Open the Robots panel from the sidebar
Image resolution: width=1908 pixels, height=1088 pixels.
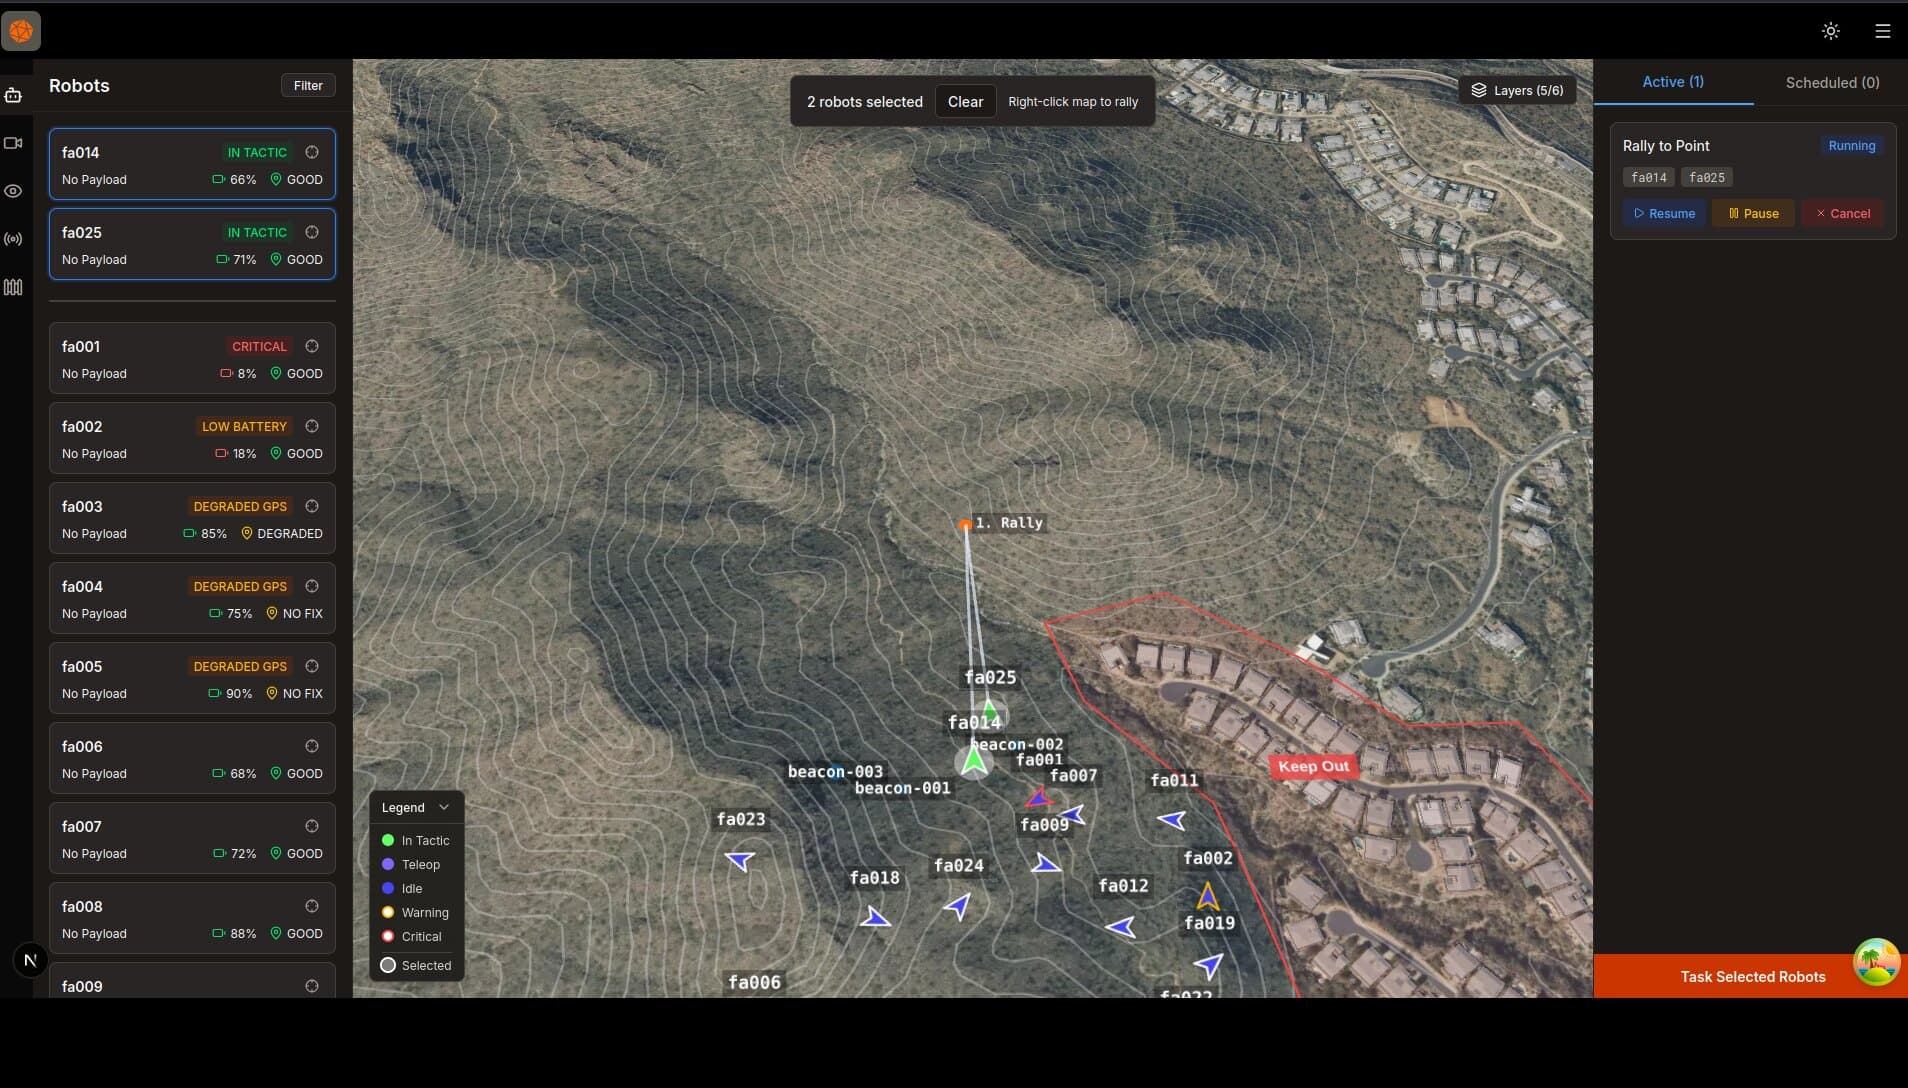[14, 96]
